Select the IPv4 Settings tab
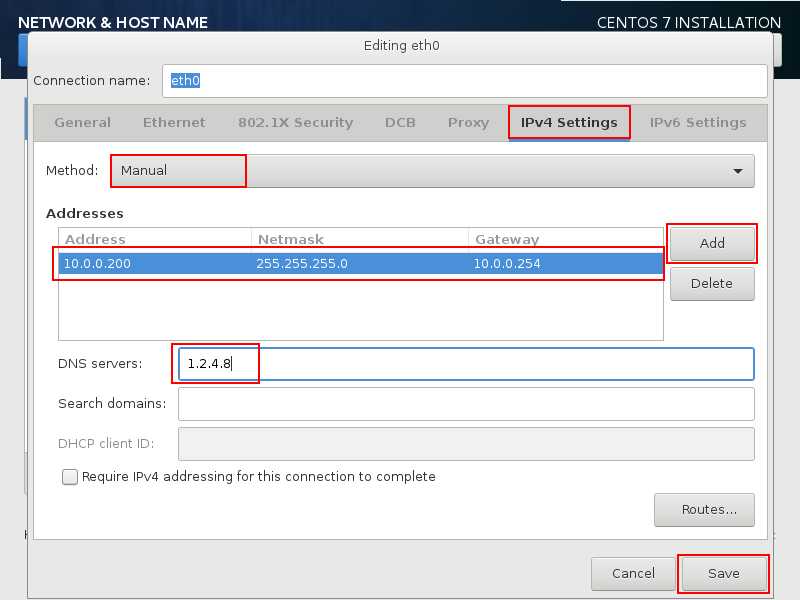The image size is (800, 600). [569, 122]
